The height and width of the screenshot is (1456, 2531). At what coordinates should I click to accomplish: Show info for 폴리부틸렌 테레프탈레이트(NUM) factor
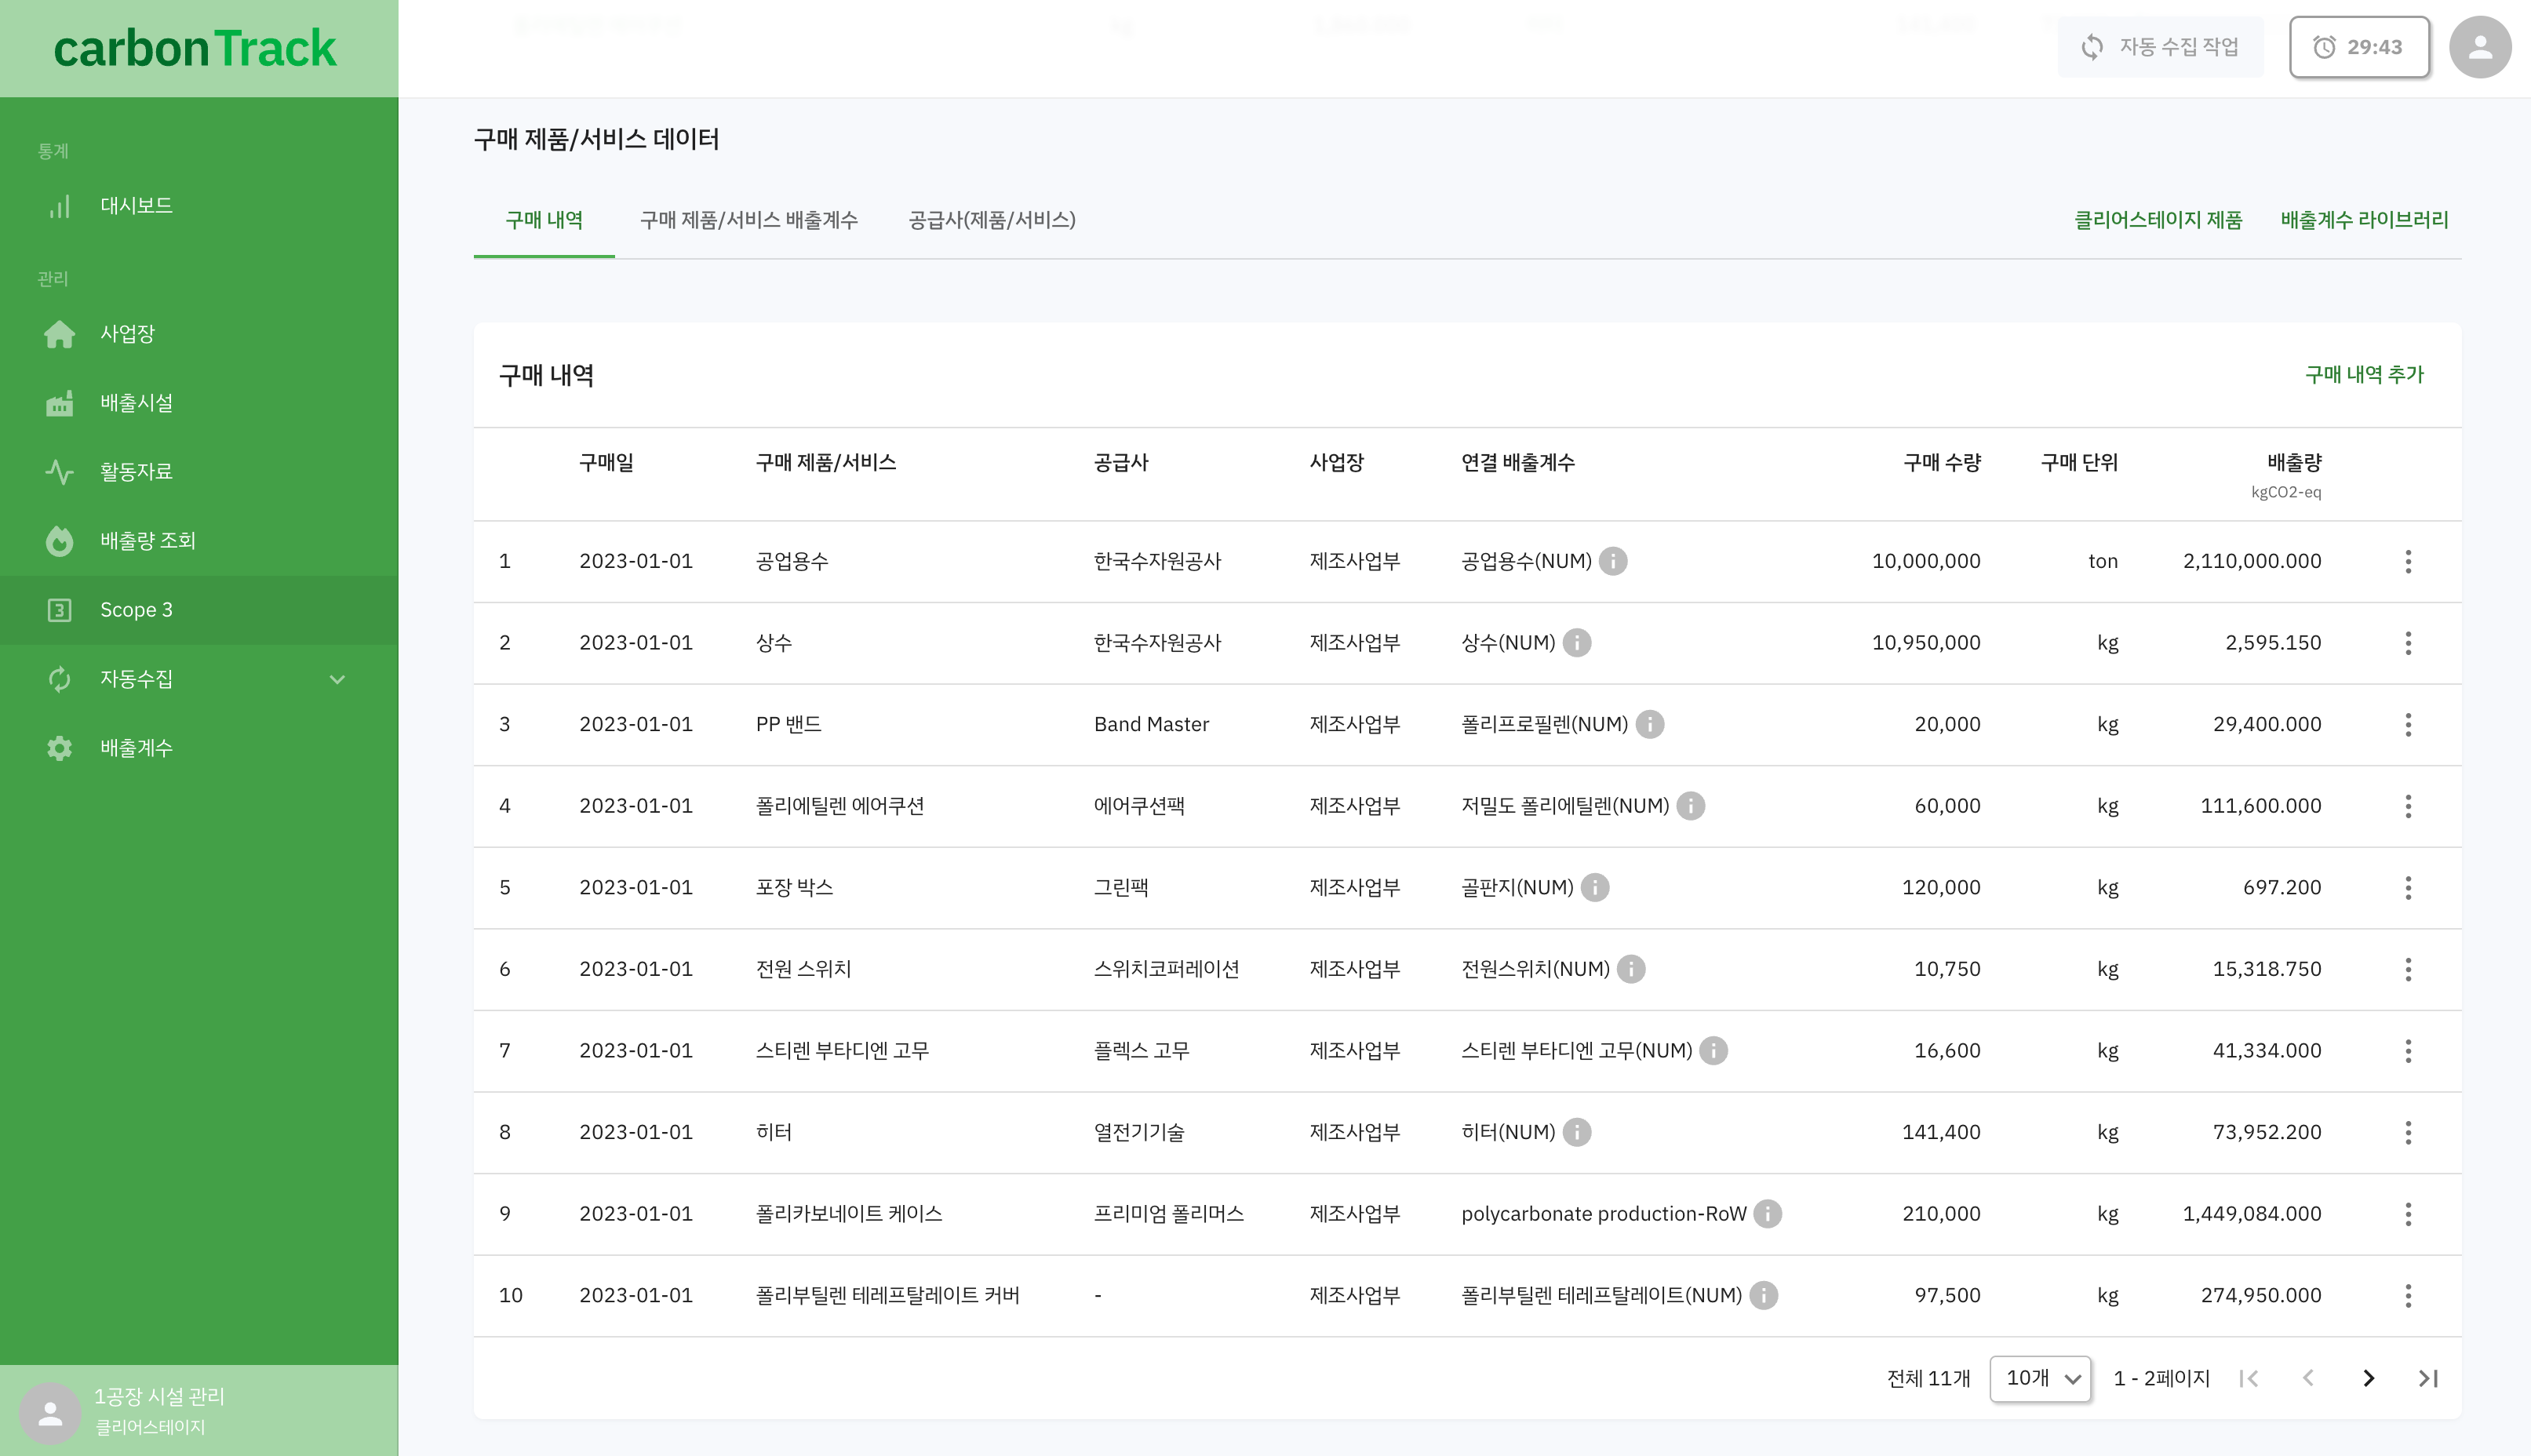coord(1764,1296)
